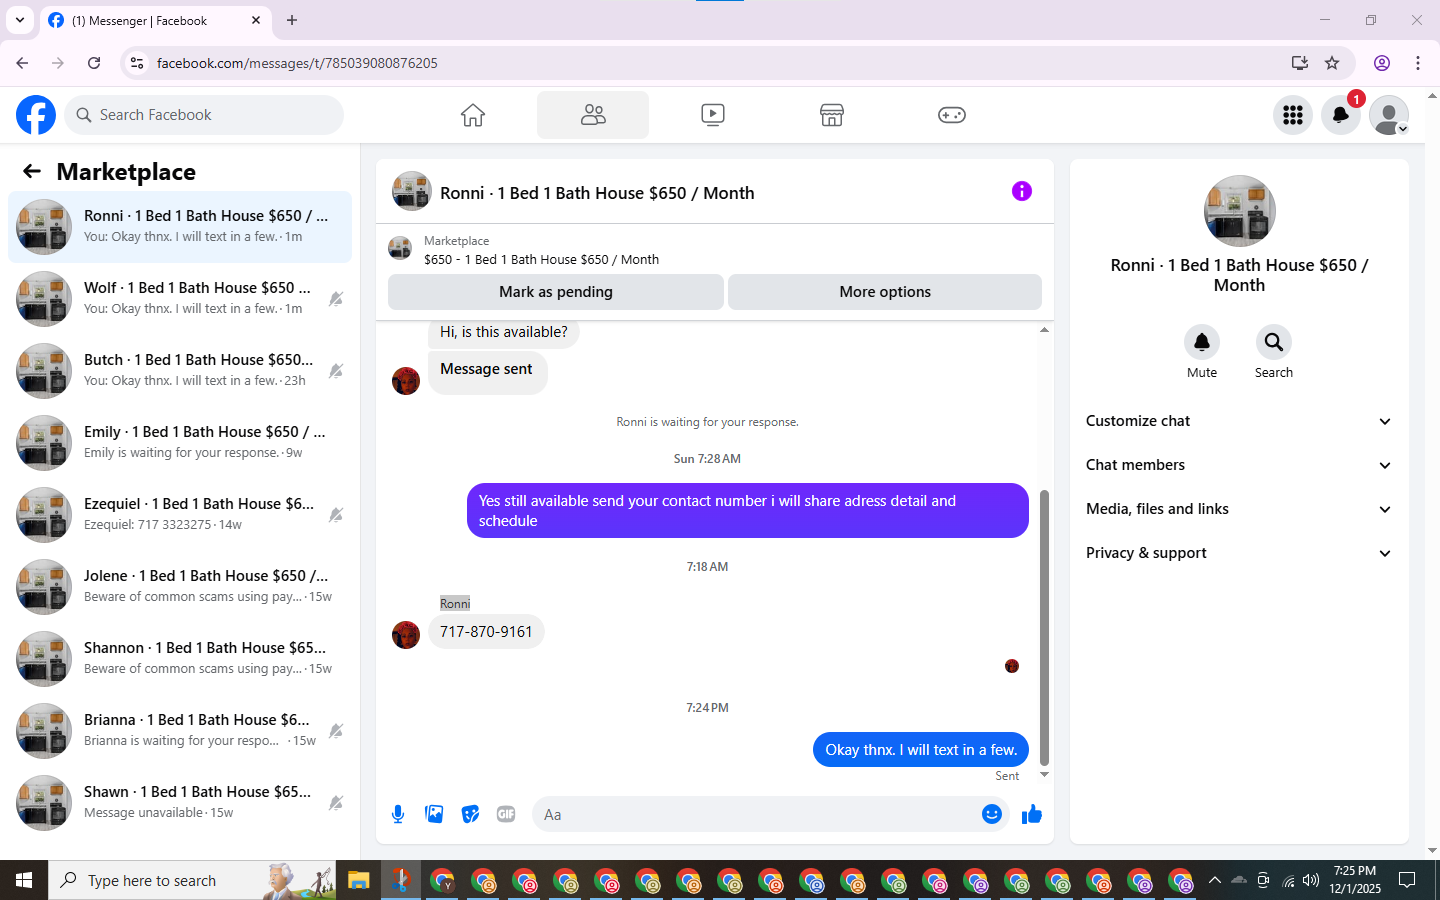Go back using the Marketplace arrow
Image resolution: width=1440 pixels, height=900 pixels.
[32, 171]
